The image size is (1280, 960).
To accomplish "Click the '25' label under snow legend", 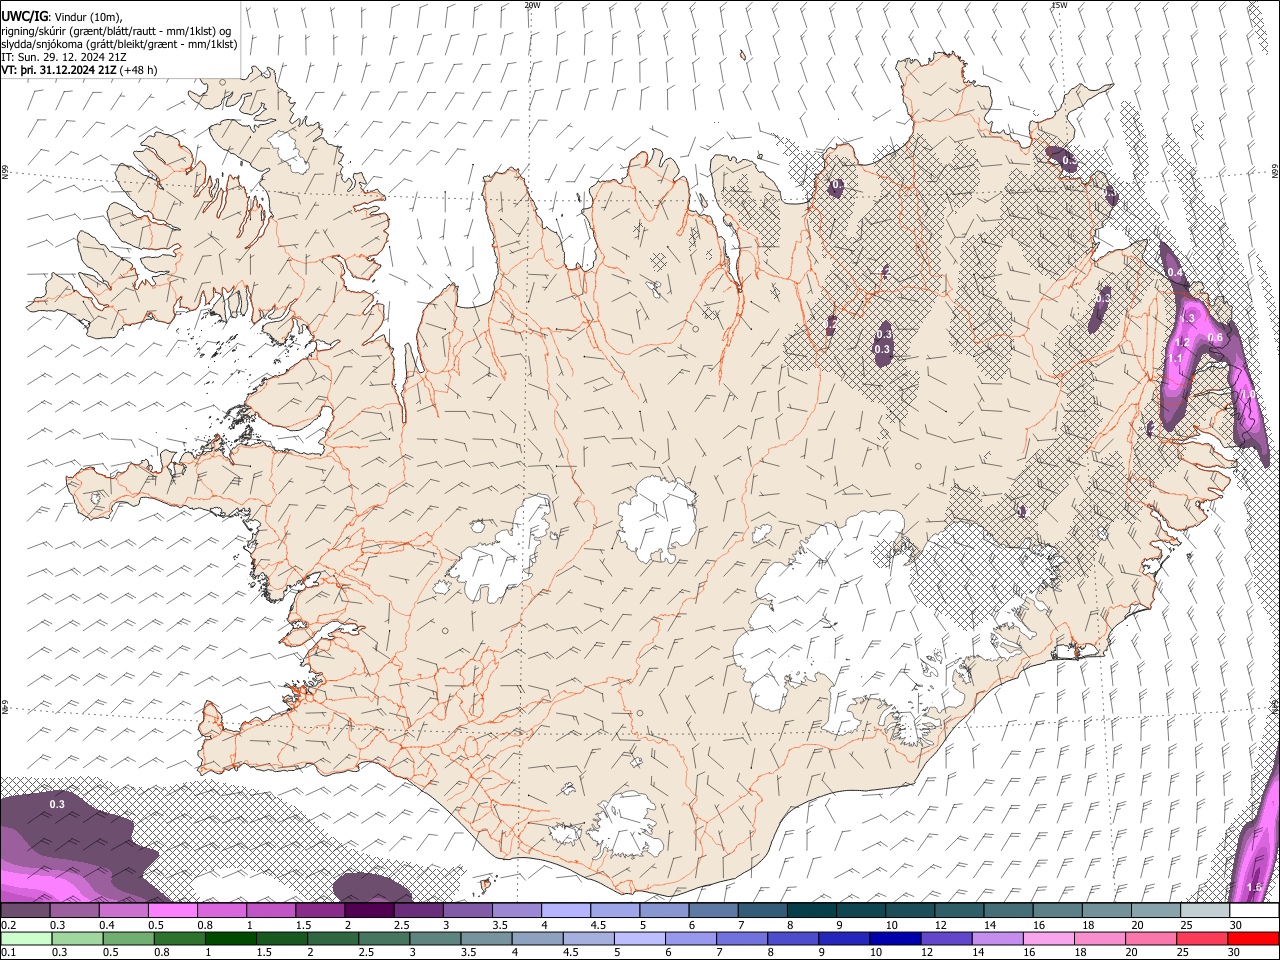I will click(1187, 925).
